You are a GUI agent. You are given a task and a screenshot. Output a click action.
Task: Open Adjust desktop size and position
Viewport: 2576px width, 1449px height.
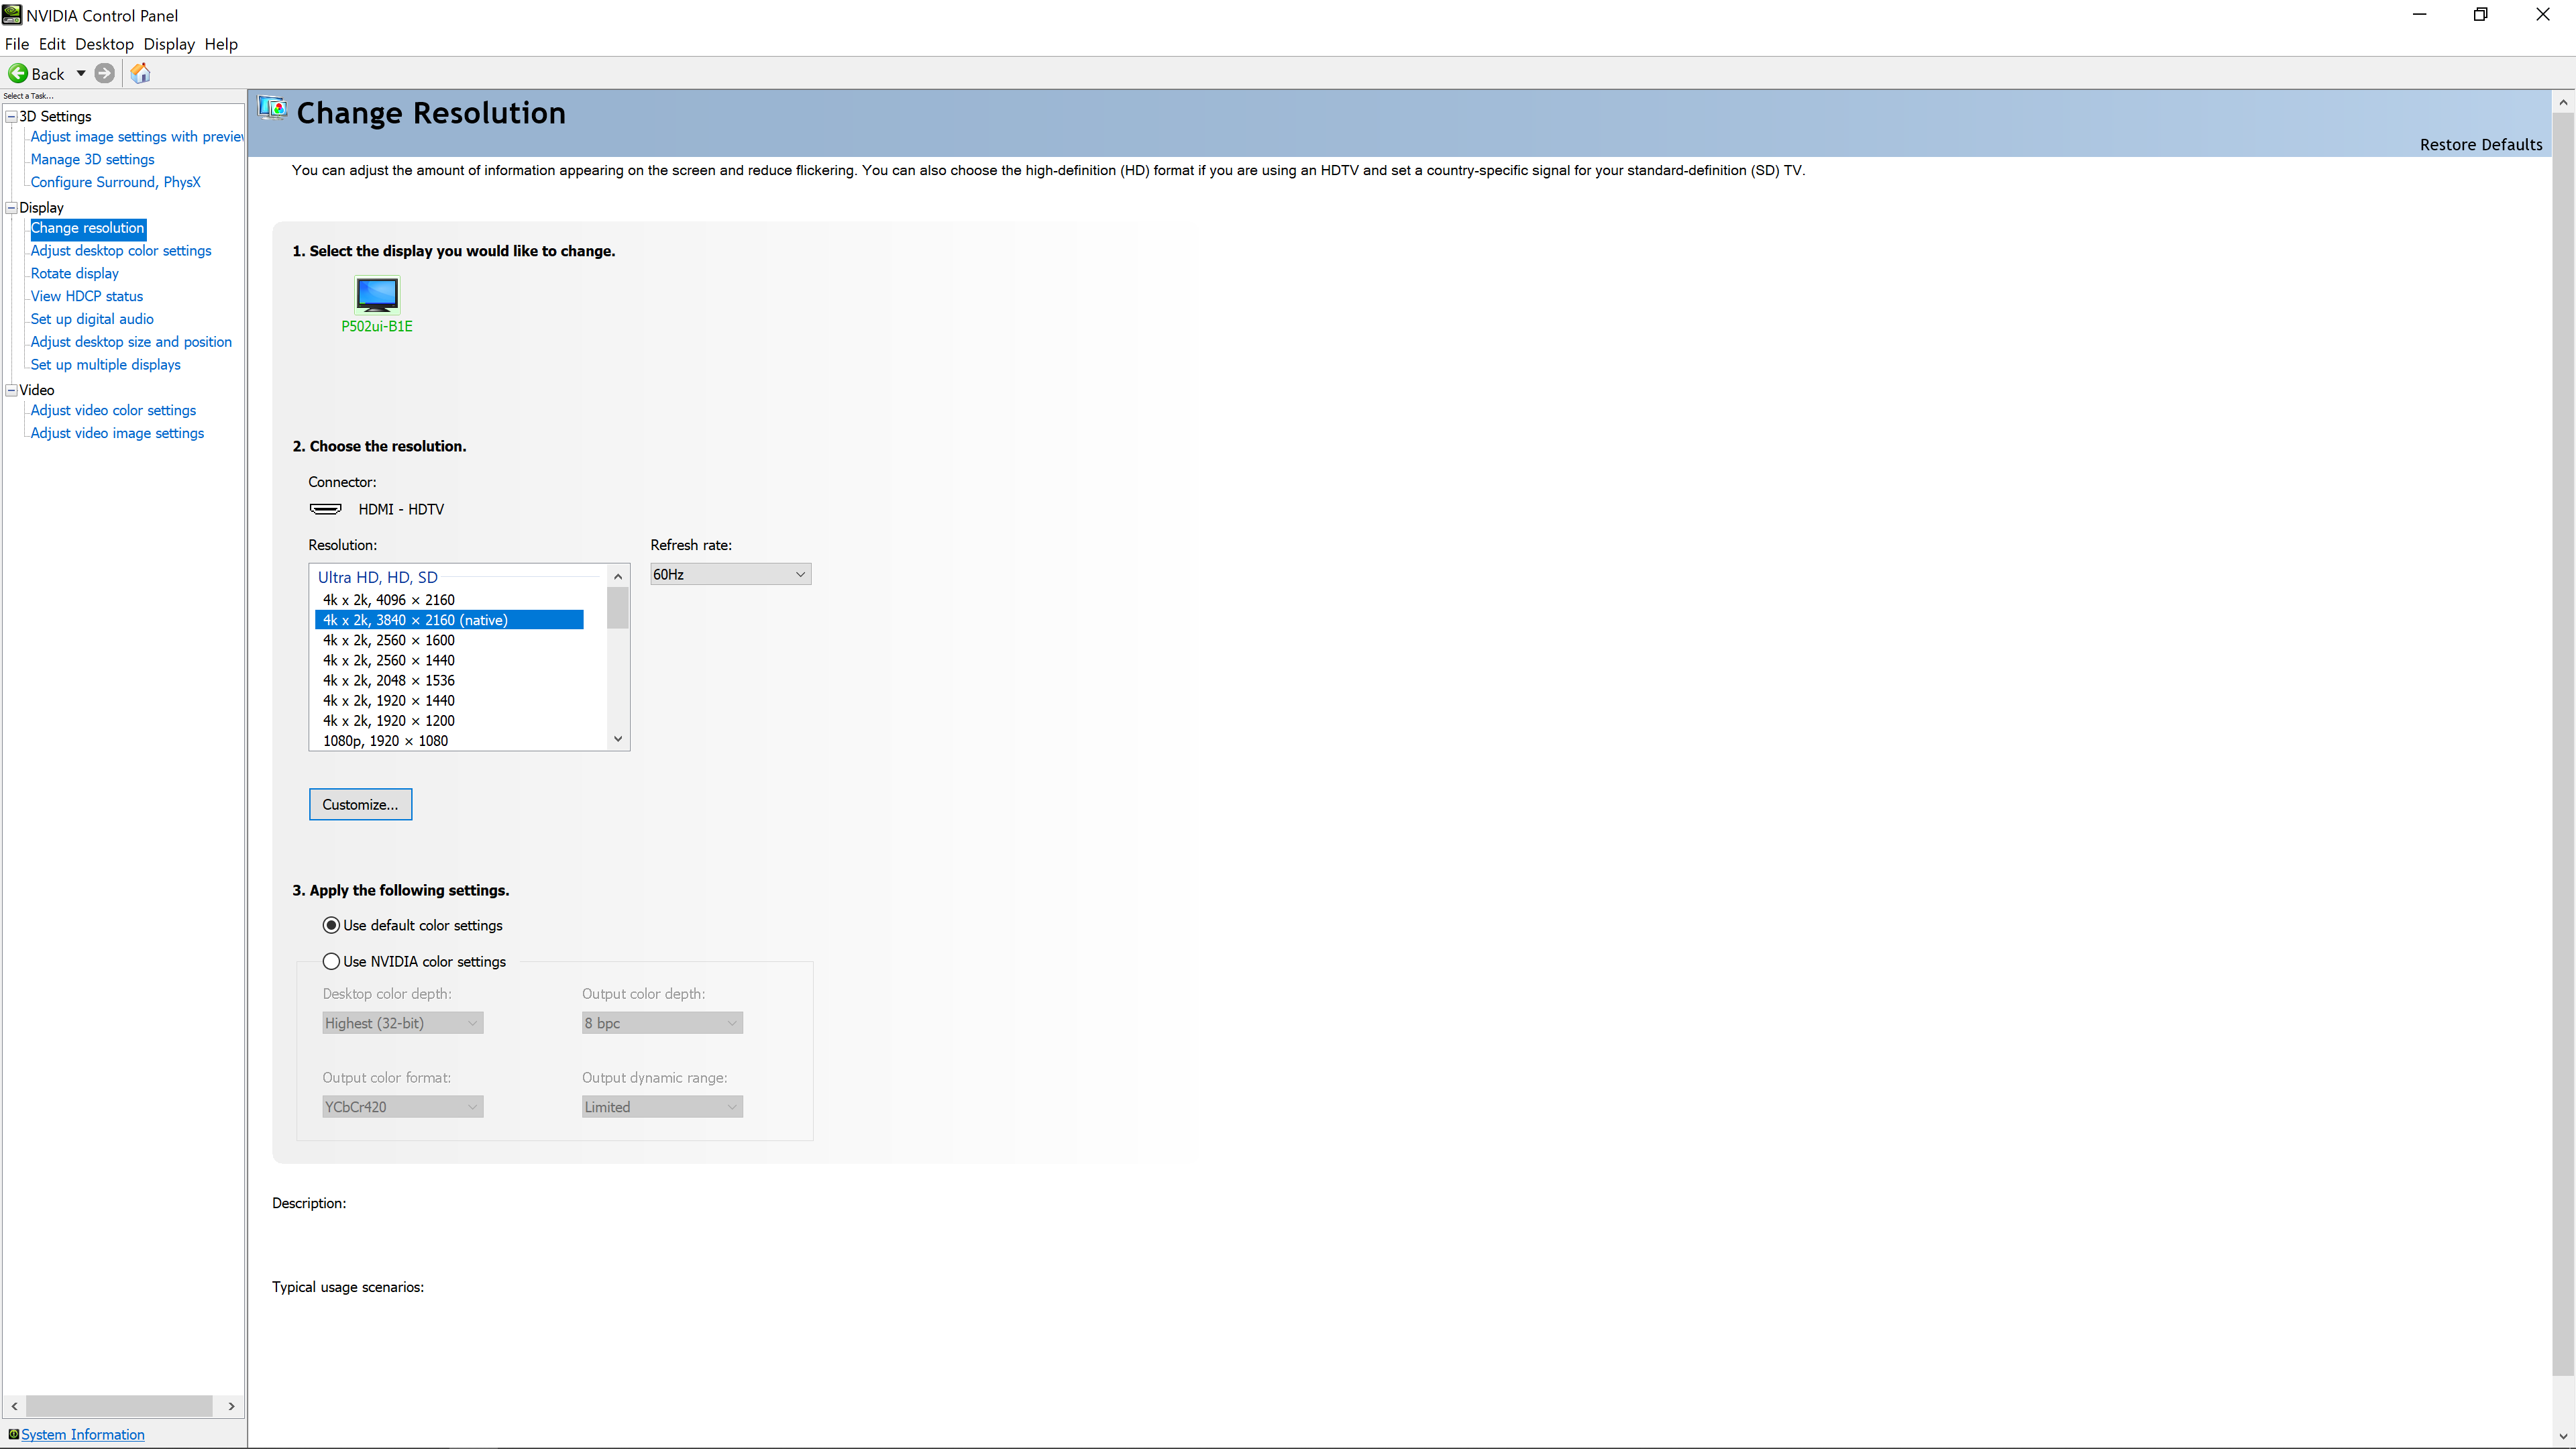(131, 342)
